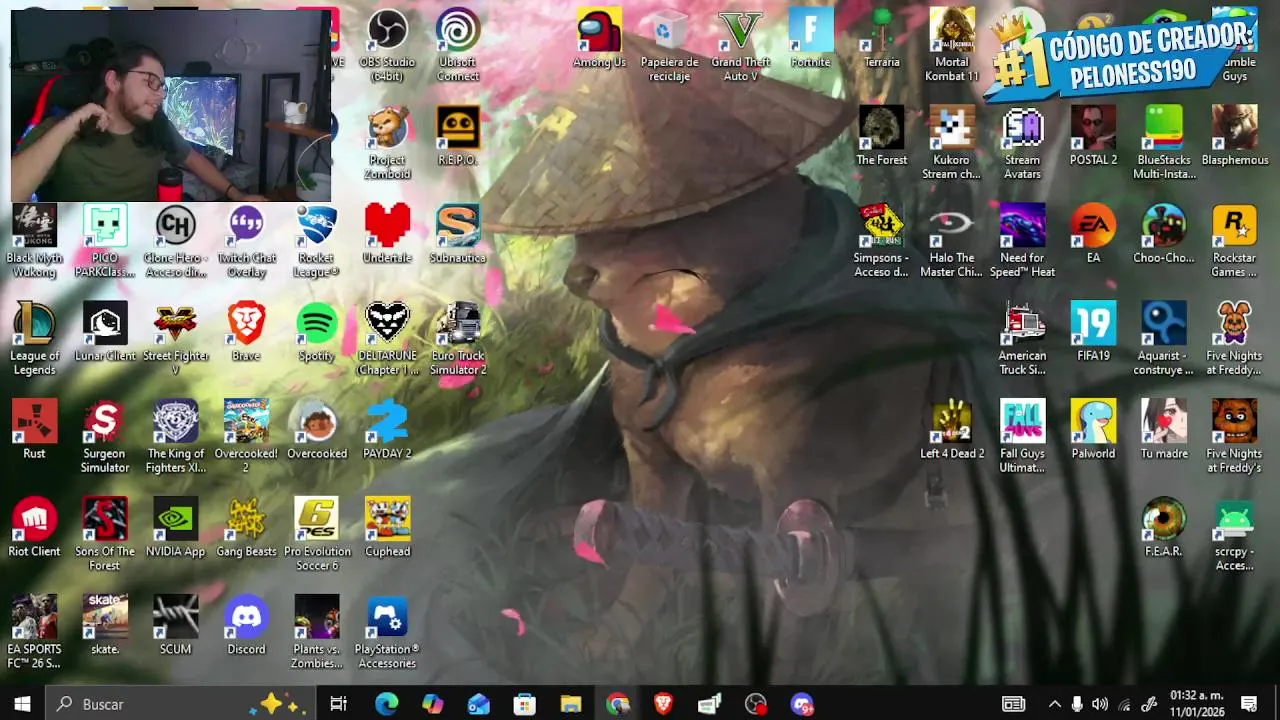Launch Ubisoft Connect from the desktop
Screen dimensions: 1280x720
click(x=458, y=45)
